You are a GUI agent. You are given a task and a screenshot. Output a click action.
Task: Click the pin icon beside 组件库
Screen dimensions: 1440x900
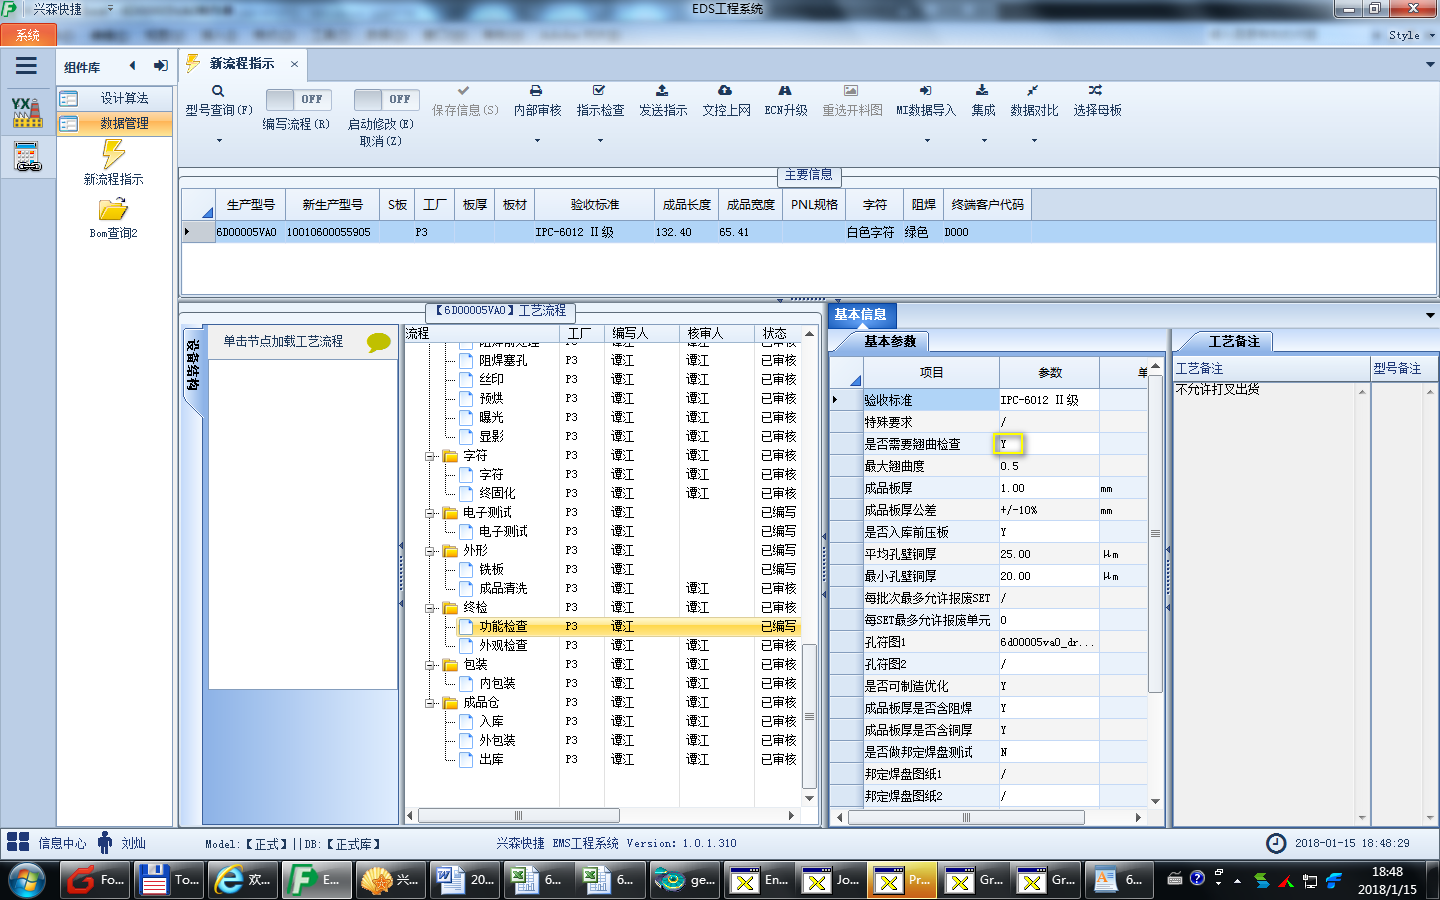(160, 66)
